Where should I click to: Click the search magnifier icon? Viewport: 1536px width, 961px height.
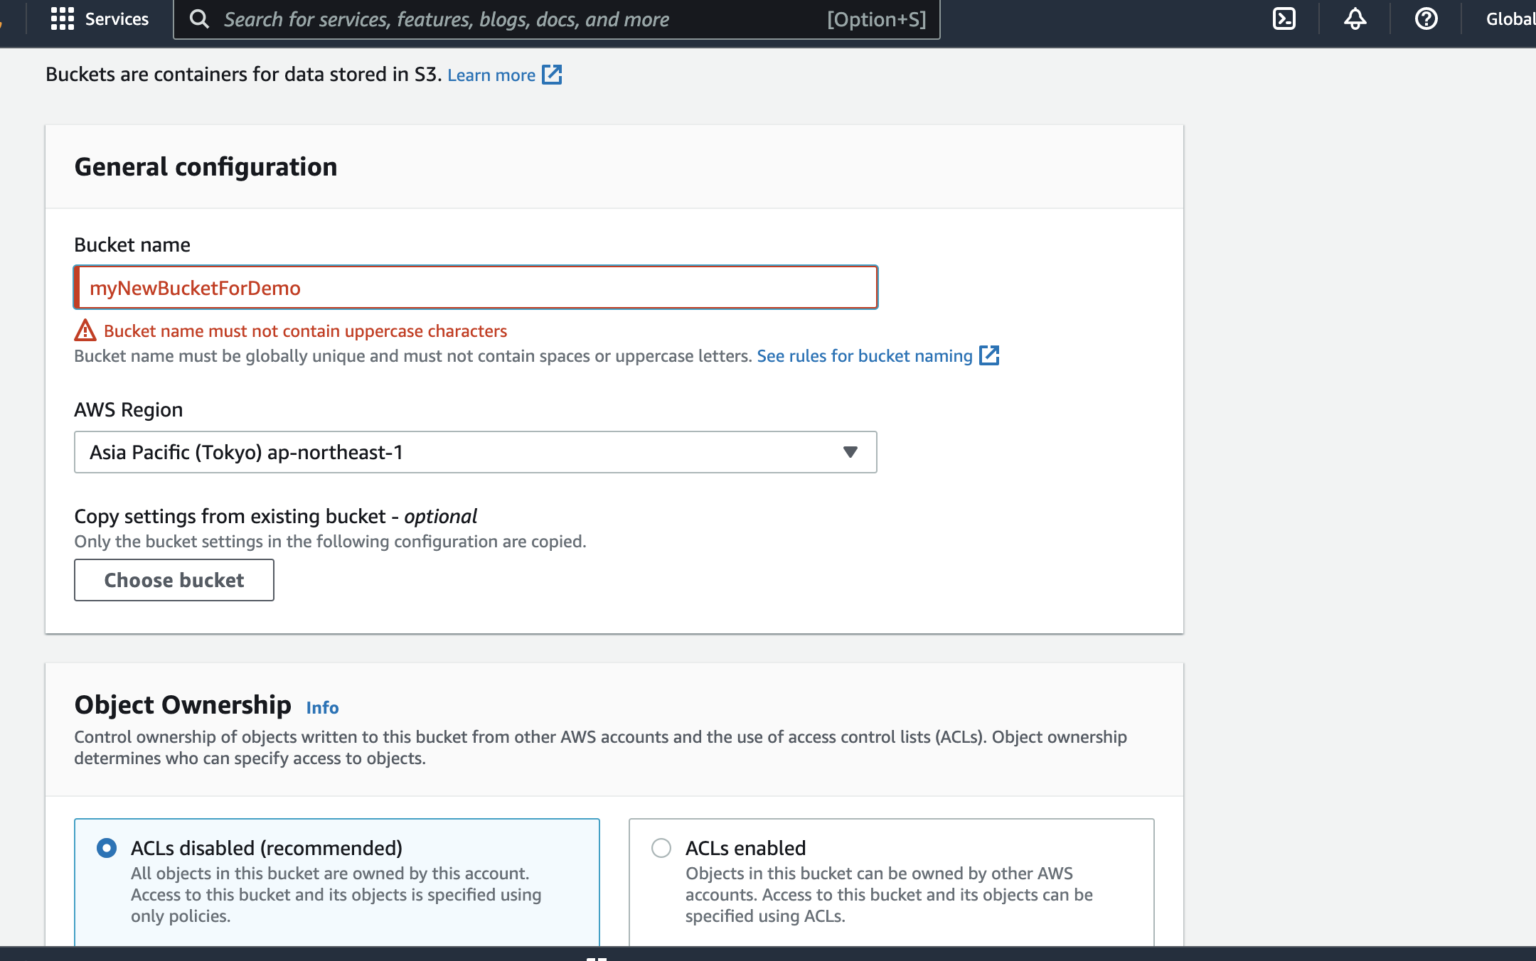199,18
